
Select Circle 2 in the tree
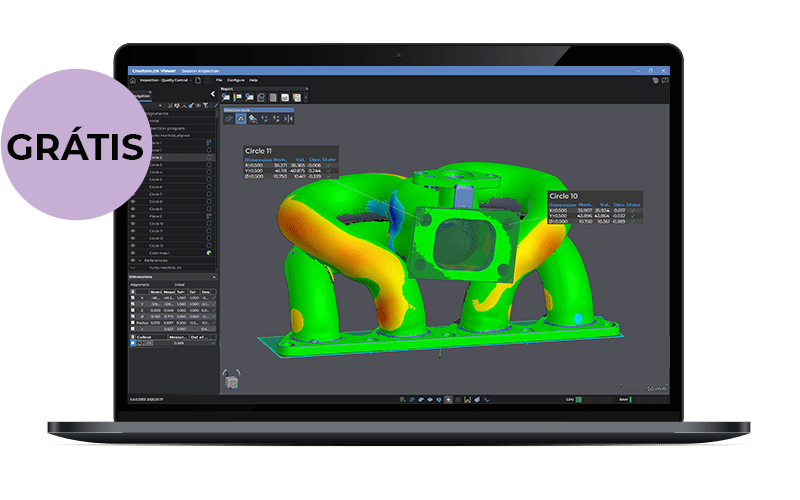point(156,158)
